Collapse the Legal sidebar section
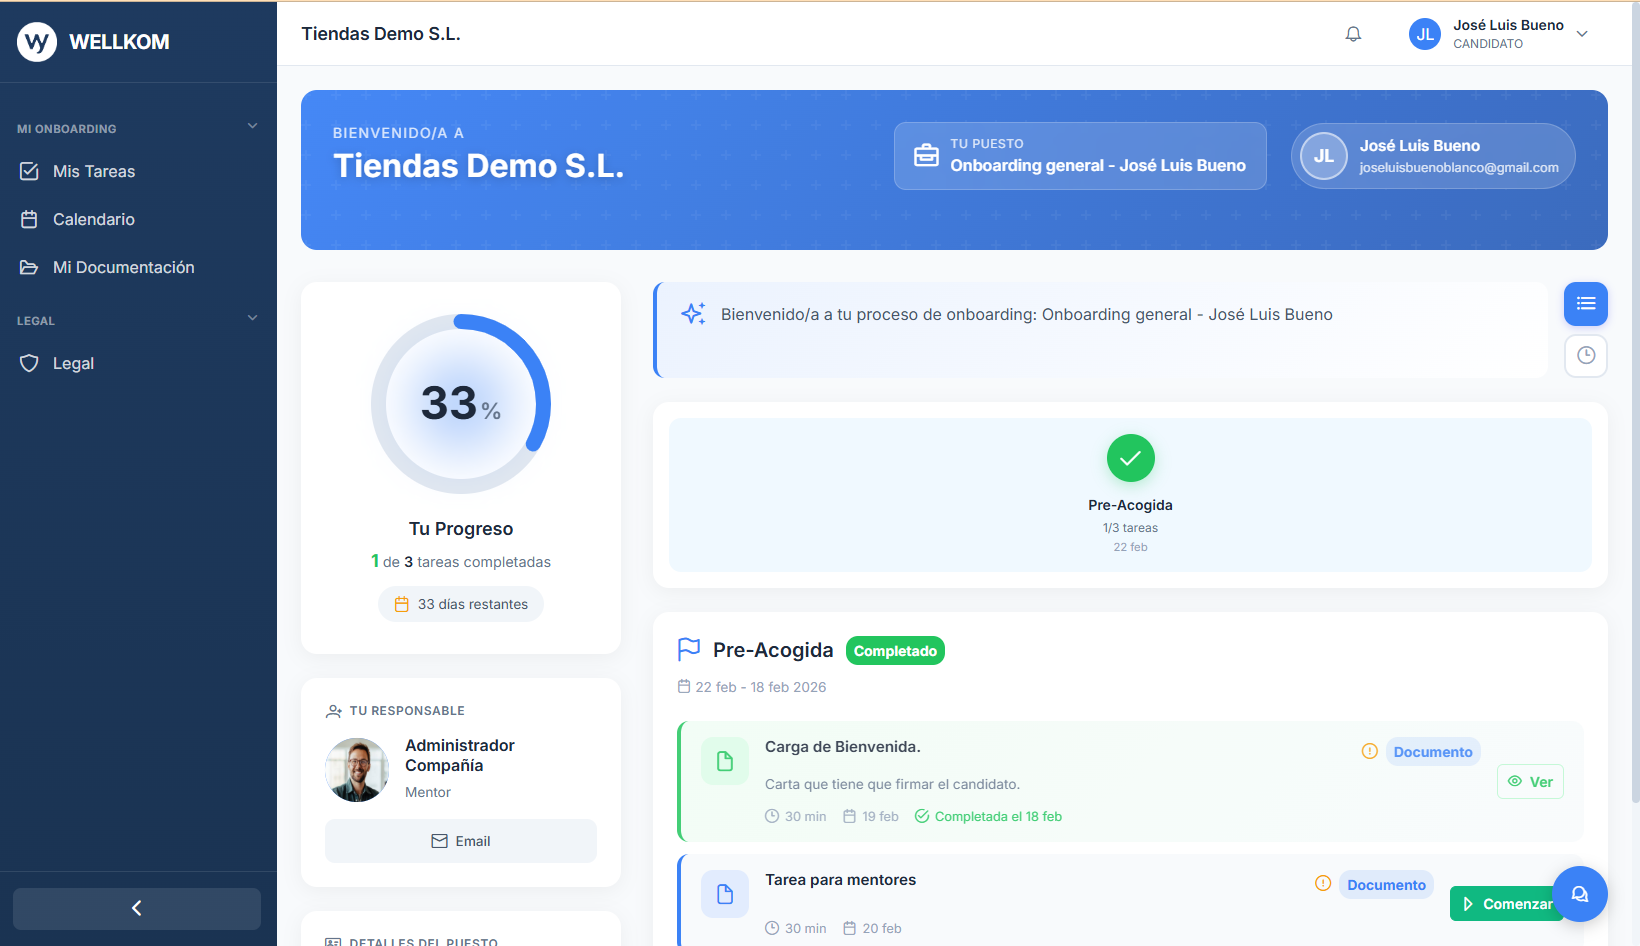The height and width of the screenshot is (946, 1640). (252, 319)
